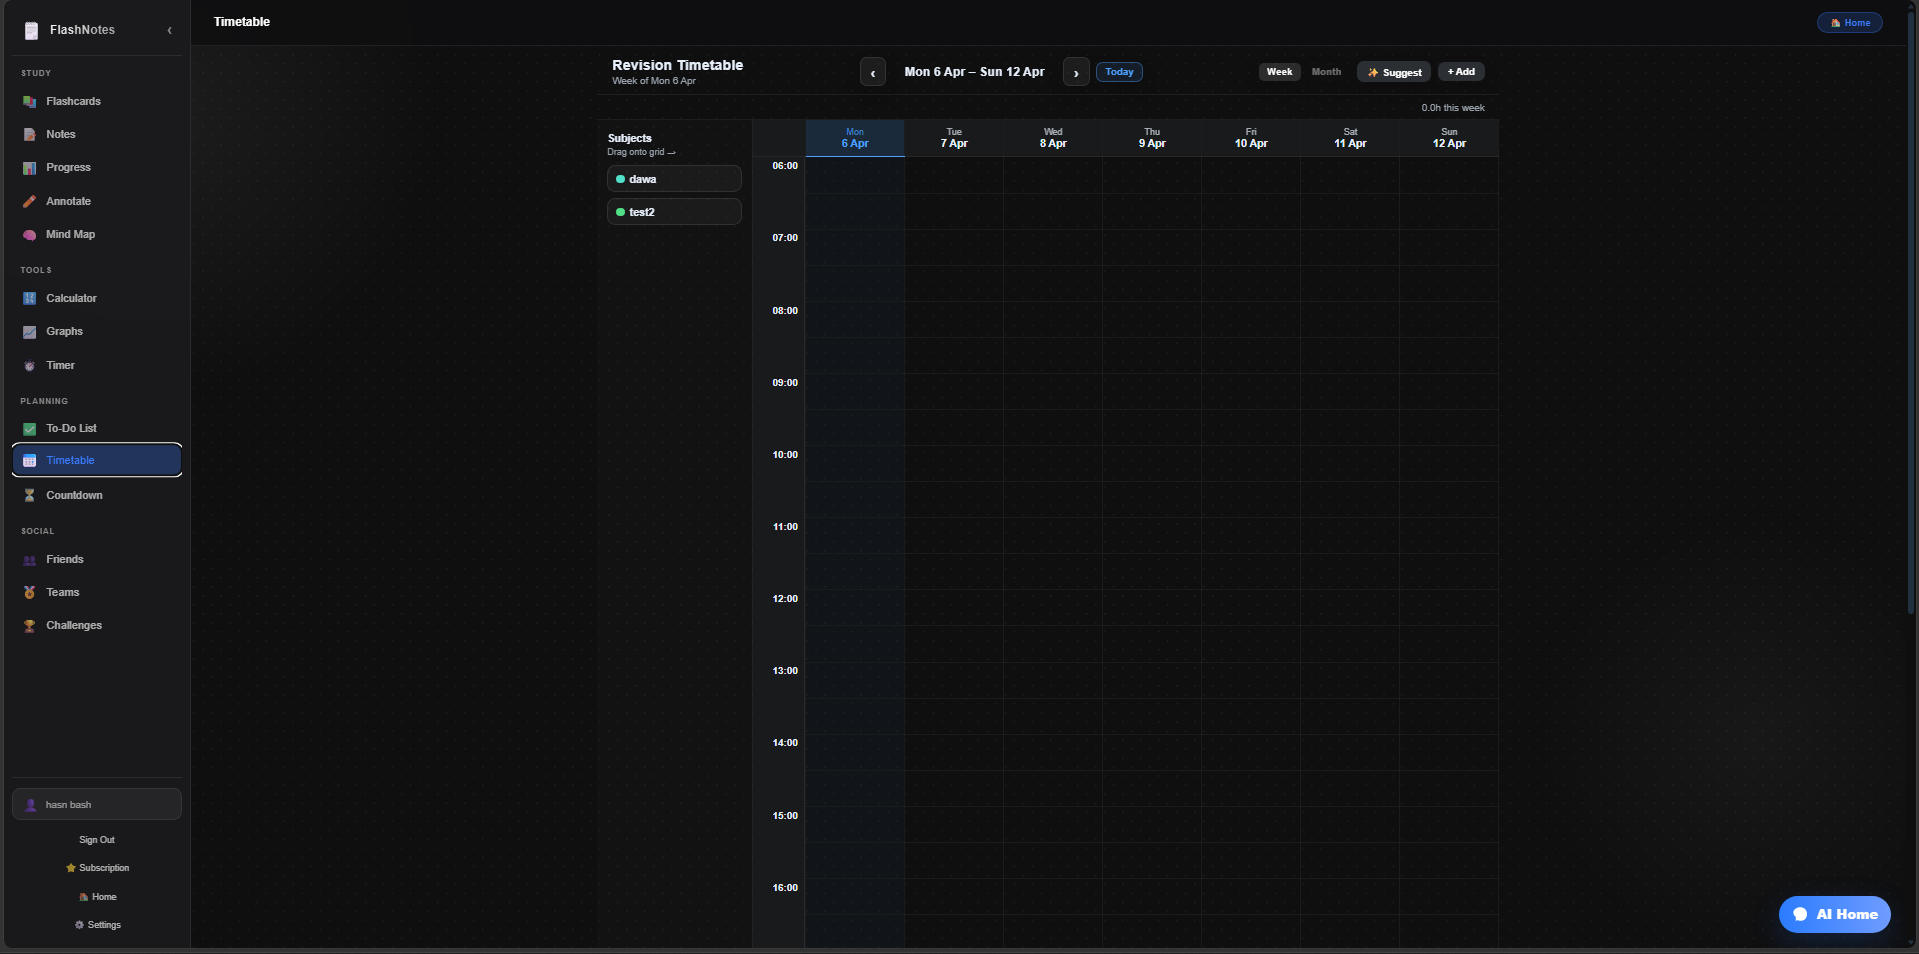Advance to next week arrow
The width and height of the screenshot is (1919, 954).
pos(1076,73)
